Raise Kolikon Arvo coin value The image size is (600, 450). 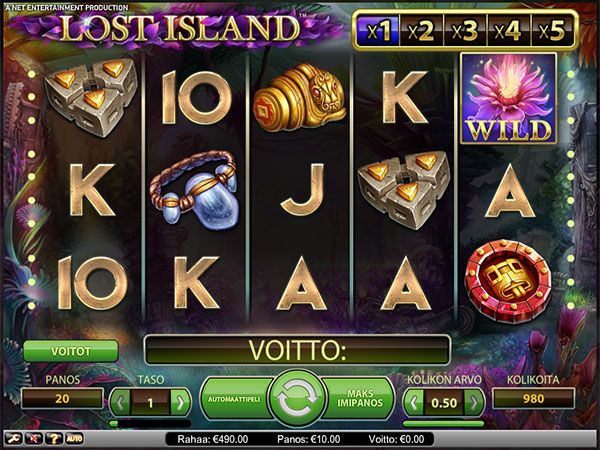pyautogui.click(x=474, y=403)
